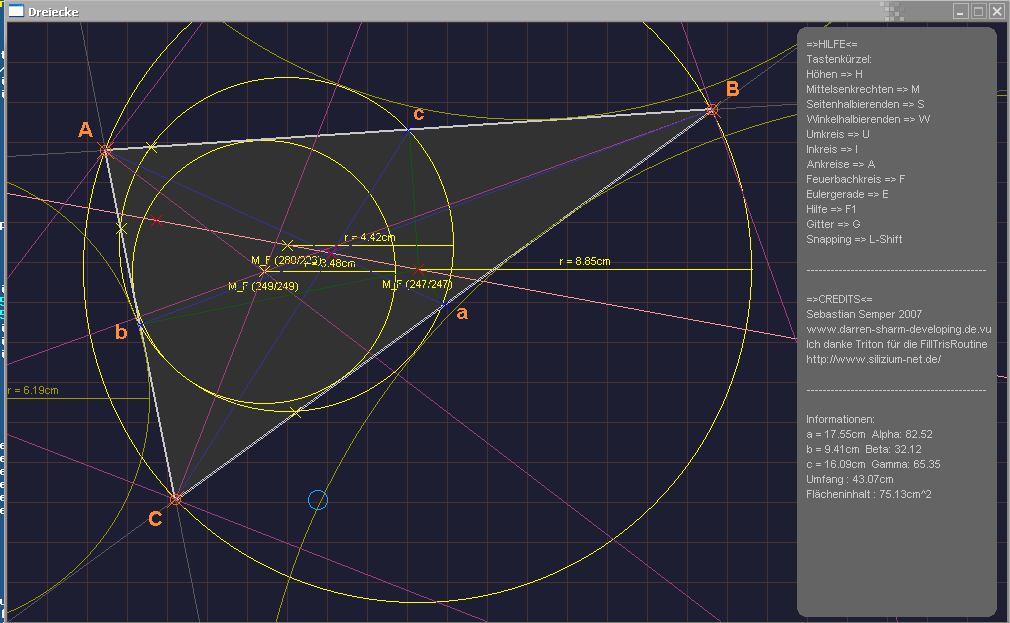Viewport: 1010px width, 623px height.
Task: Click the 'M_F (247/247)' center label
Action: (417, 284)
